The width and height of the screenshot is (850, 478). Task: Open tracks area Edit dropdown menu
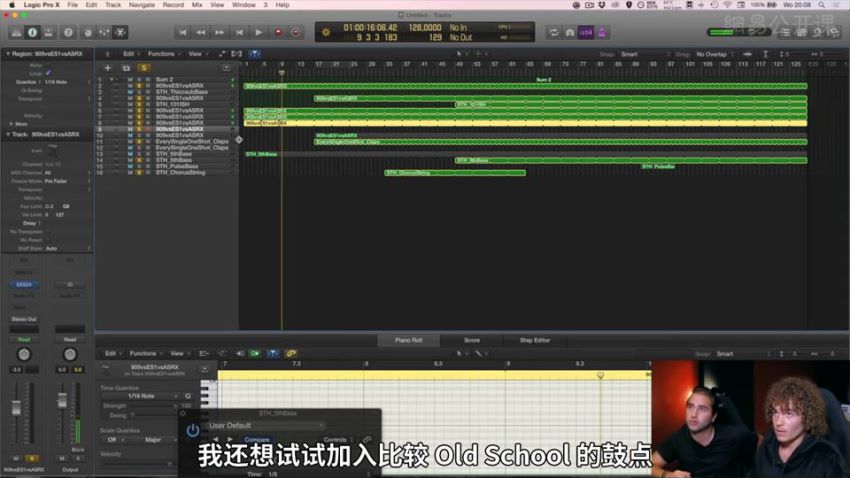click(x=131, y=54)
